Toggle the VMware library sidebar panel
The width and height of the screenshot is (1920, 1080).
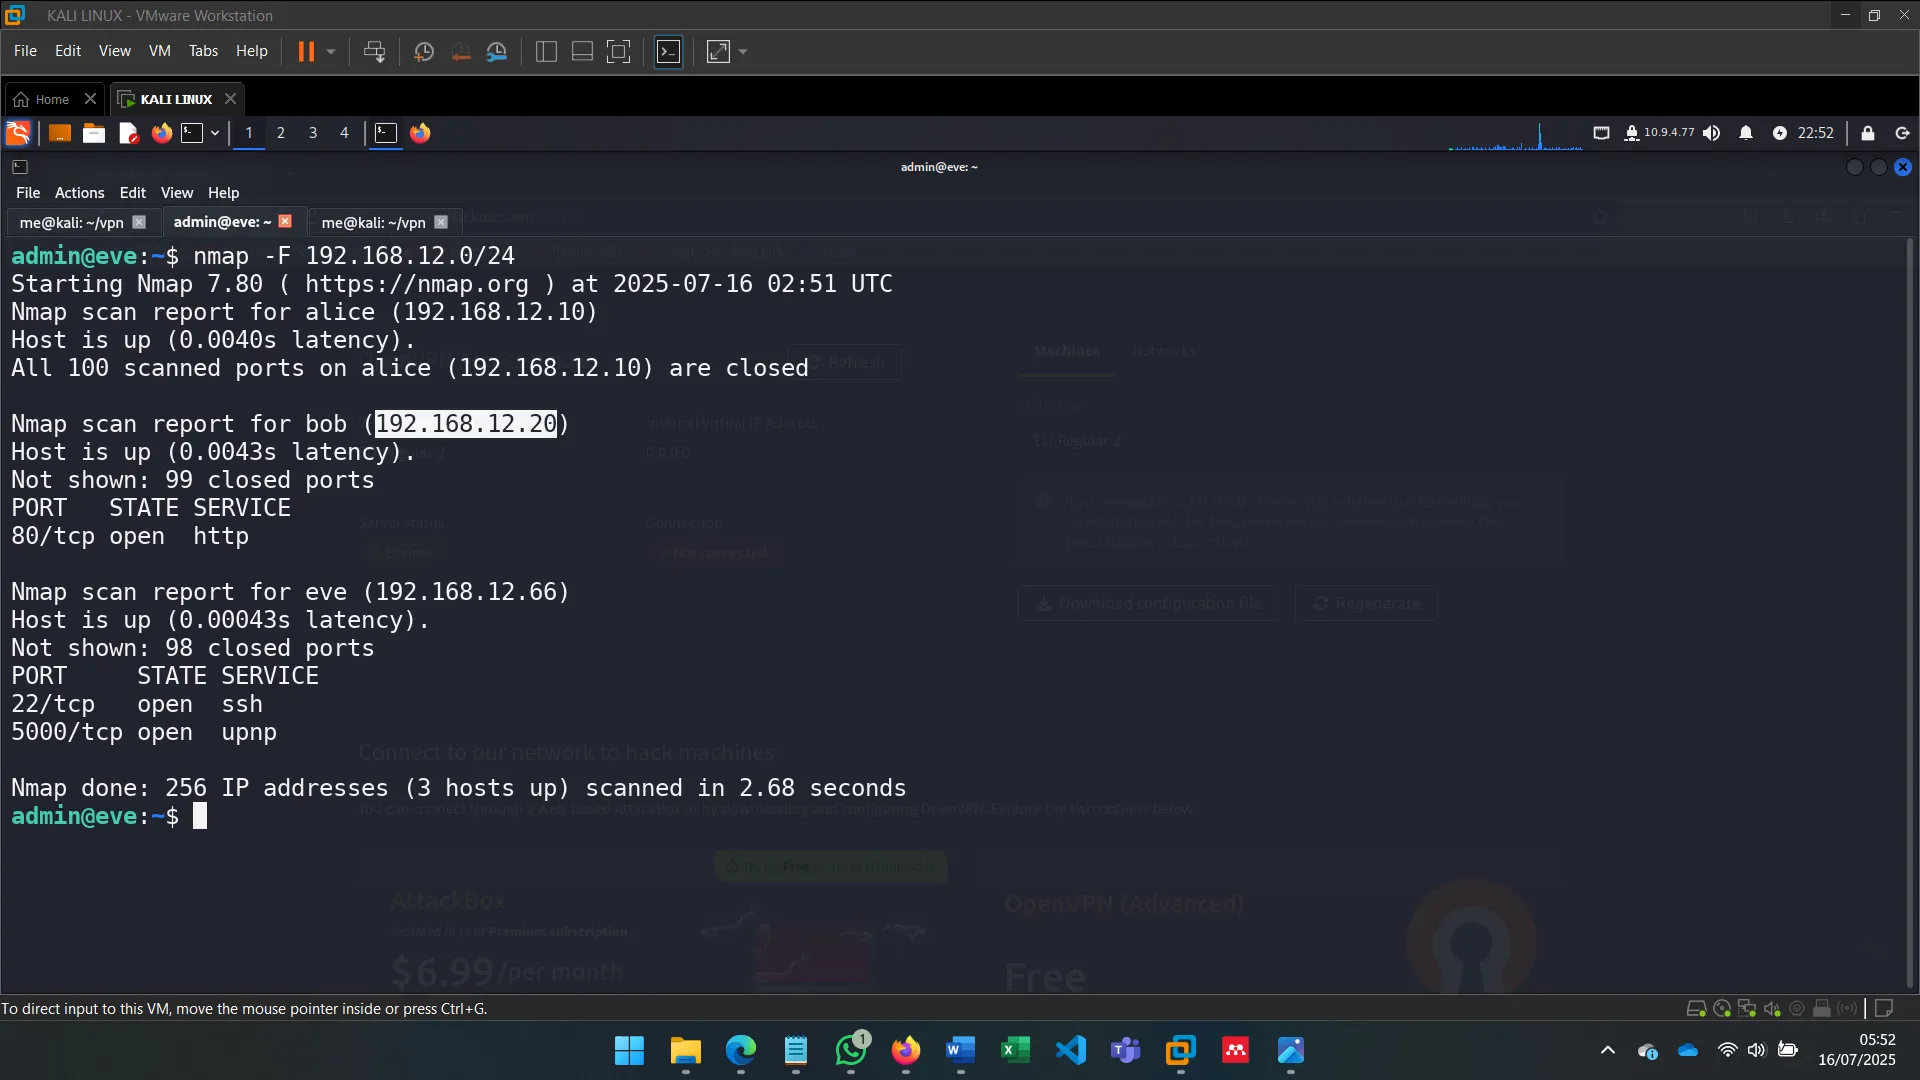click(x=545, y=51)
